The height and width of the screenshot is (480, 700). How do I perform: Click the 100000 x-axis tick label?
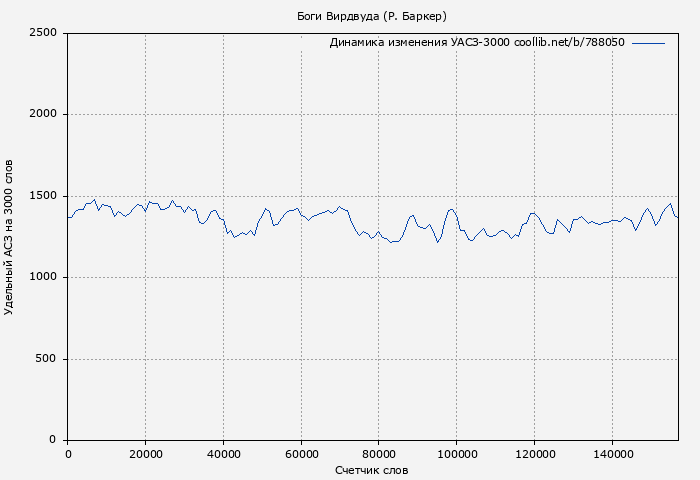(456, 454)
